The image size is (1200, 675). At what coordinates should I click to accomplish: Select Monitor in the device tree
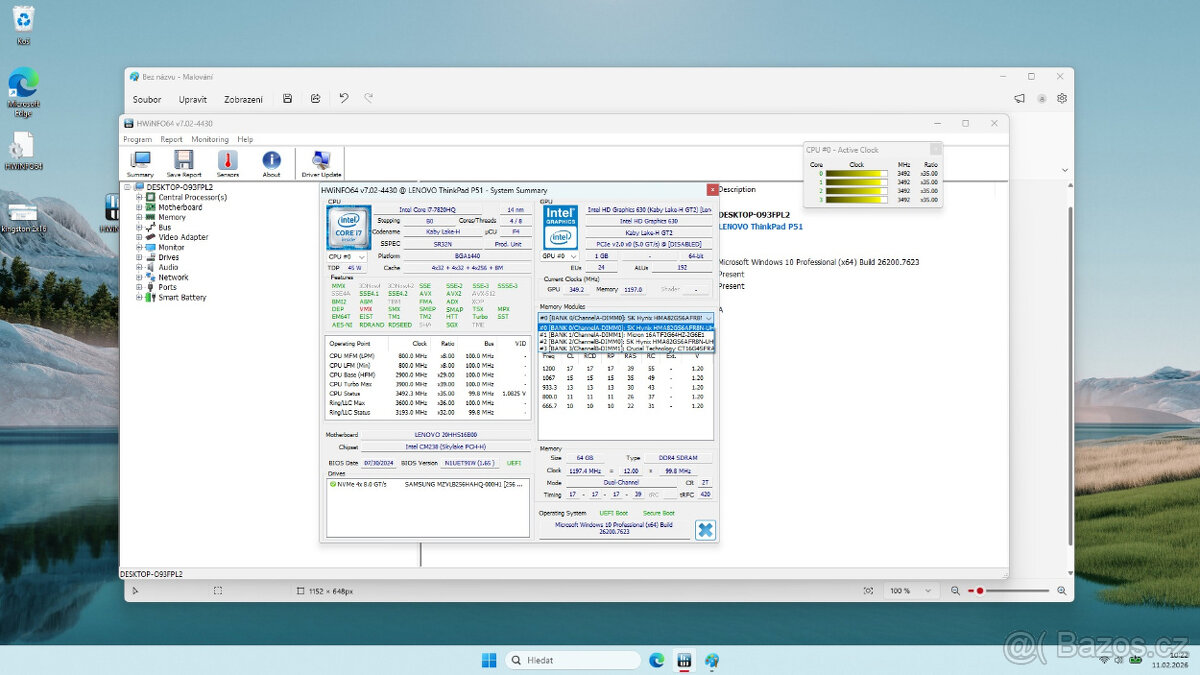point(171,247)
